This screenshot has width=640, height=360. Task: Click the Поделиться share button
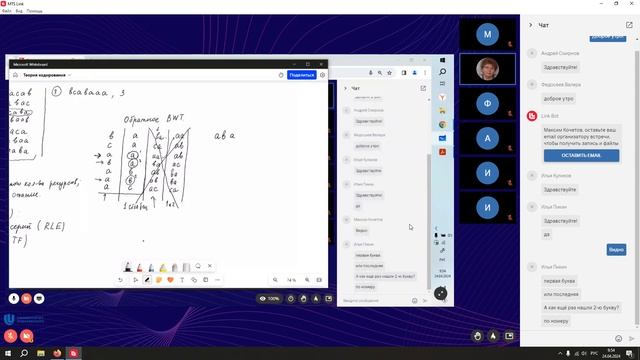coord(302,75)
